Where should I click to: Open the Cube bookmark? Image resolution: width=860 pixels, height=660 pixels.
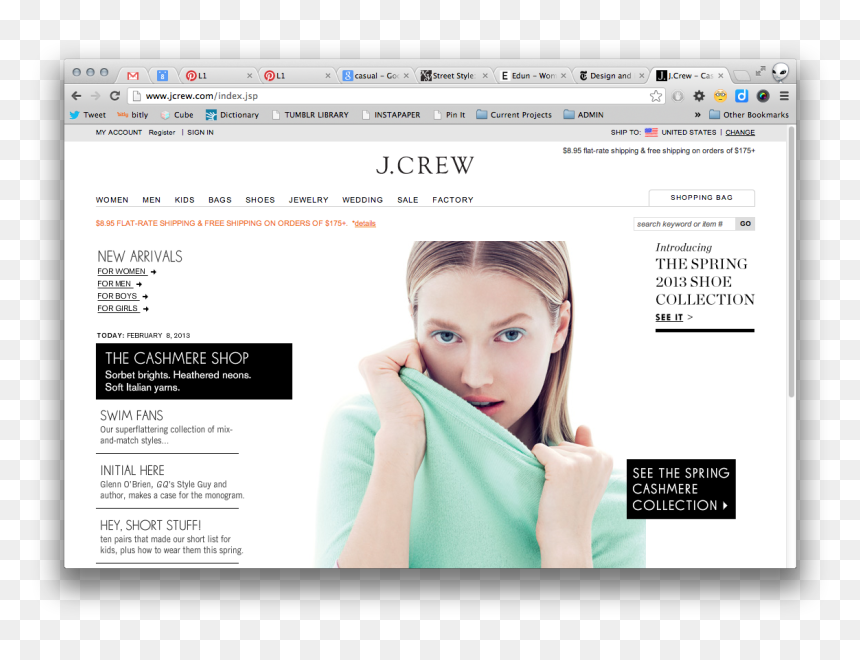click(177, 115)
